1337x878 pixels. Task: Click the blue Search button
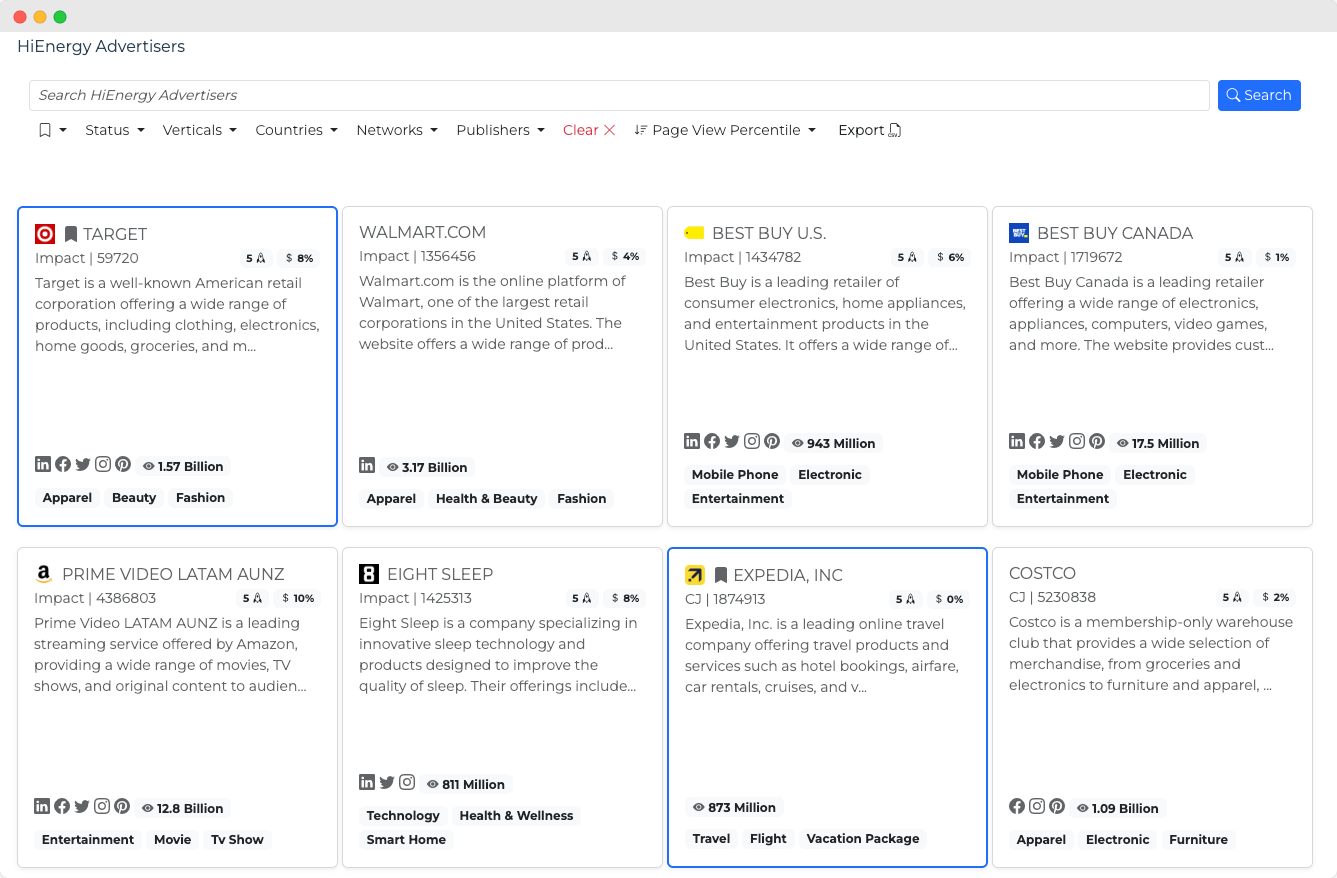click(x=1259, y=95)
